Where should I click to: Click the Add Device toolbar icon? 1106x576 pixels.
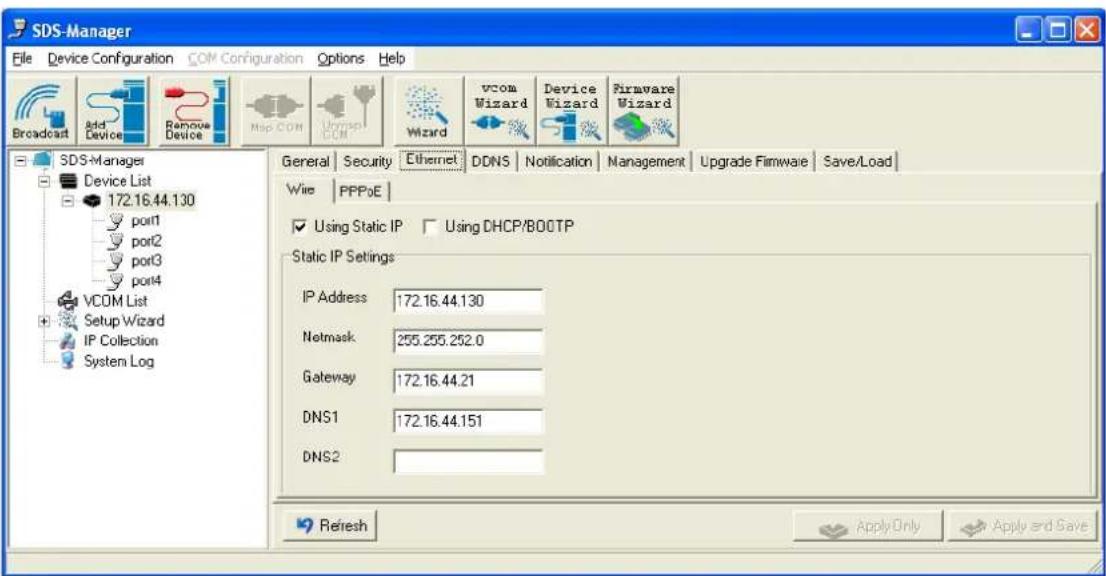(114, 111)
